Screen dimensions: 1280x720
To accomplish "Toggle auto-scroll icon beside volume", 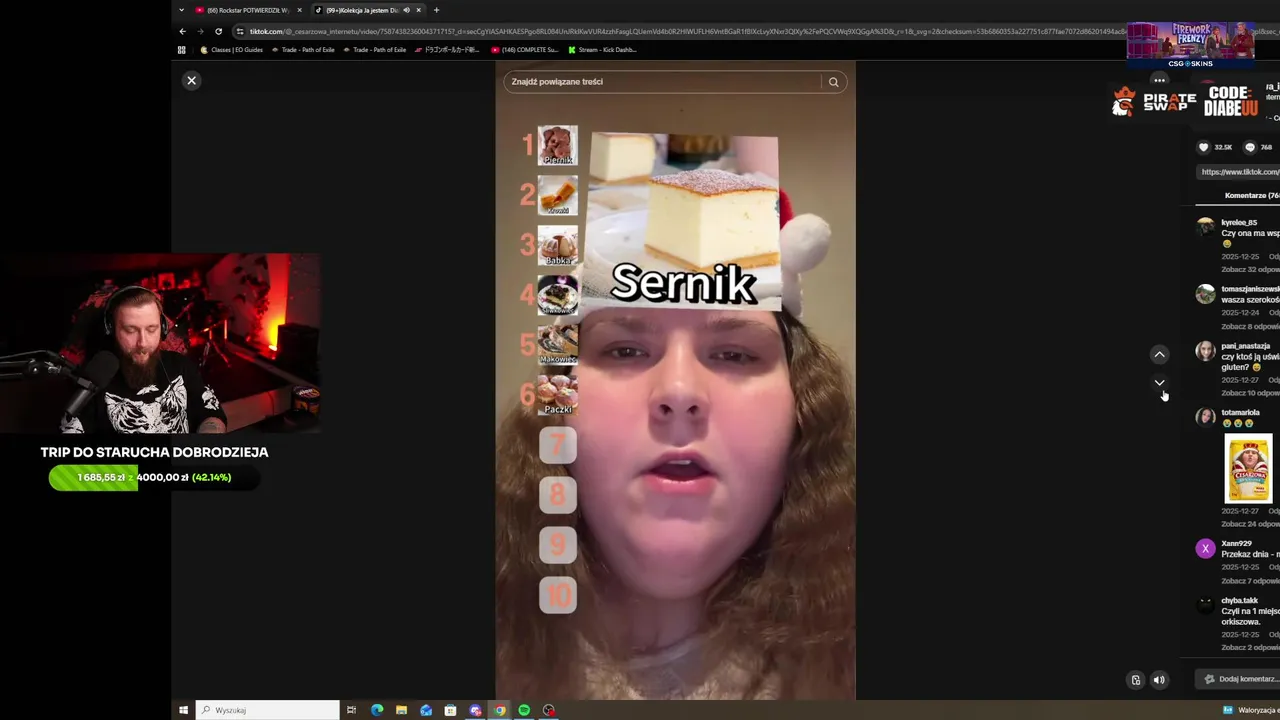I will [x=1136, y=680].
